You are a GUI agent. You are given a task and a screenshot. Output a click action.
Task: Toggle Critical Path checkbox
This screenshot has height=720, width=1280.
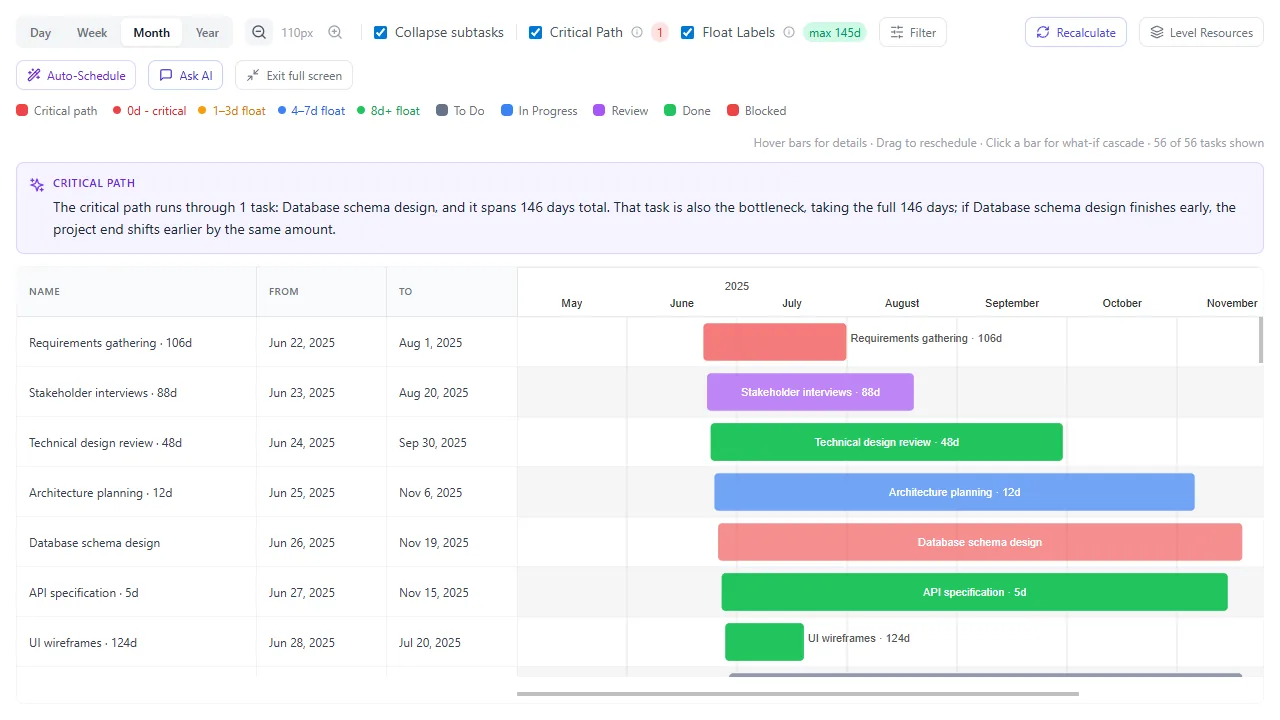click(x=536, y=32)
